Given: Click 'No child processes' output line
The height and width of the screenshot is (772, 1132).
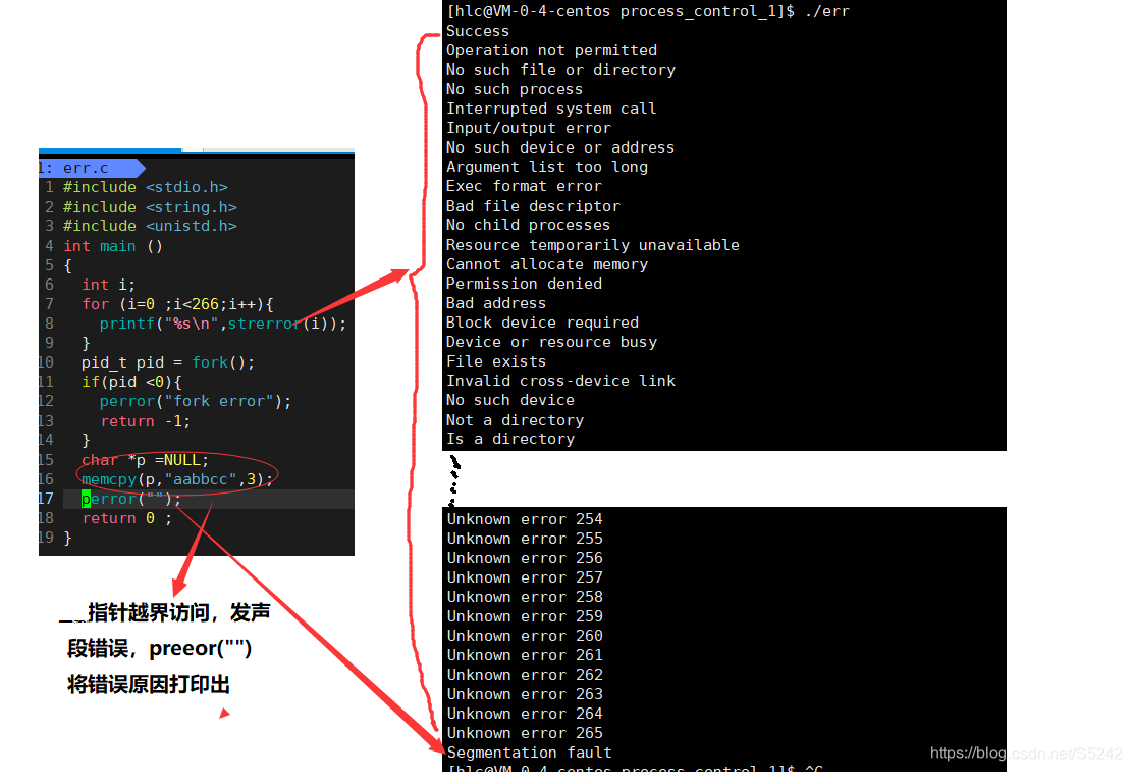Looking at the screenshot, I should [x=528, y=225].
